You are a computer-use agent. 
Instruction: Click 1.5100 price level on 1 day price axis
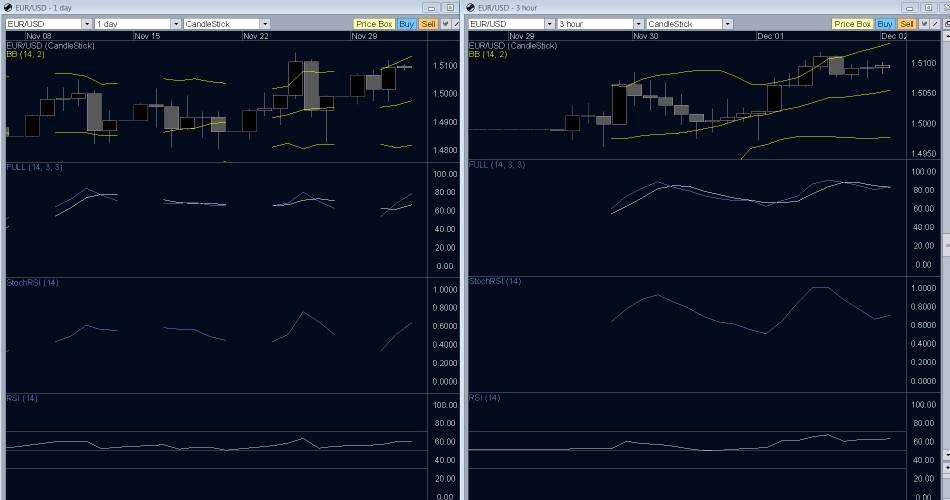point(445,65)
